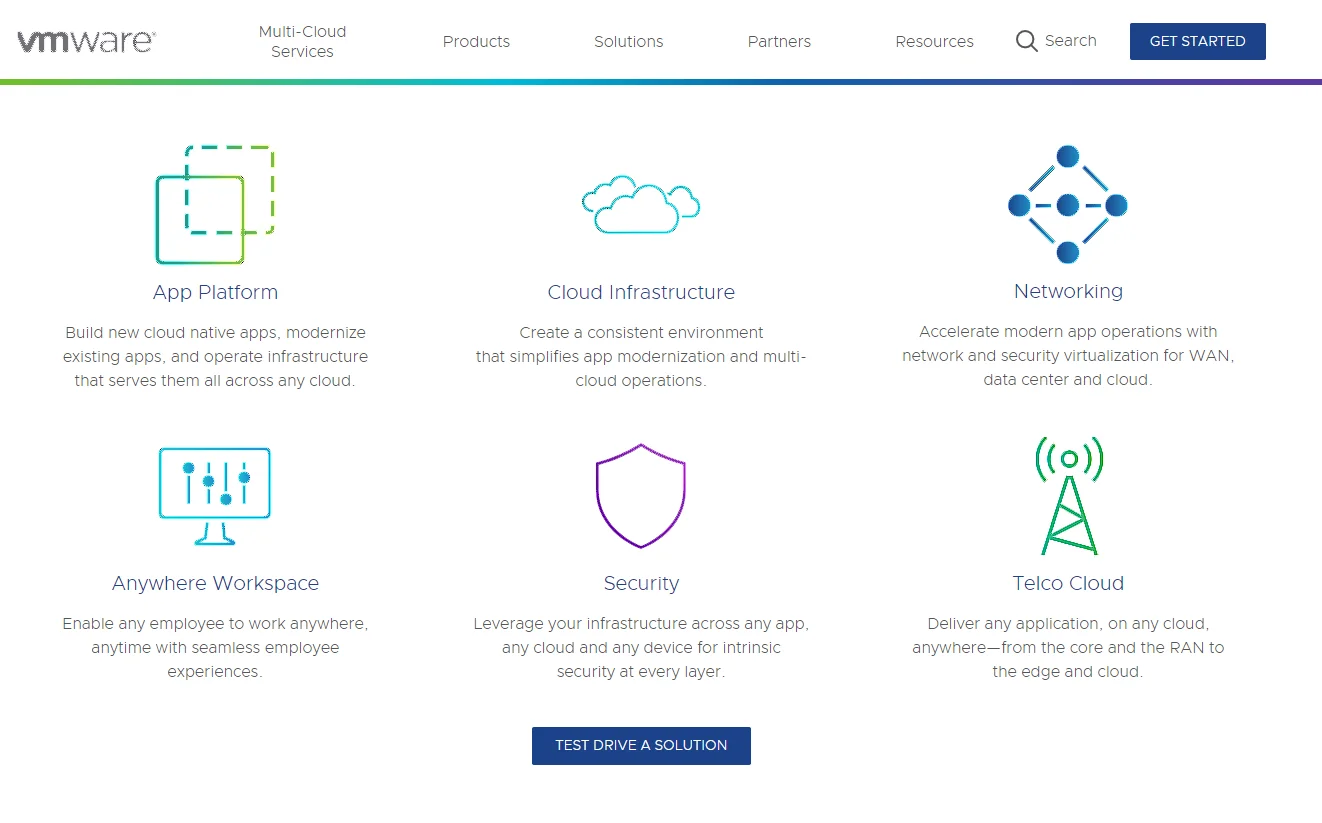Click text "Enable any employee to work anywhere,"
Image resolution: width=1322 pixels, height=823 pixels.
[215, 623]
